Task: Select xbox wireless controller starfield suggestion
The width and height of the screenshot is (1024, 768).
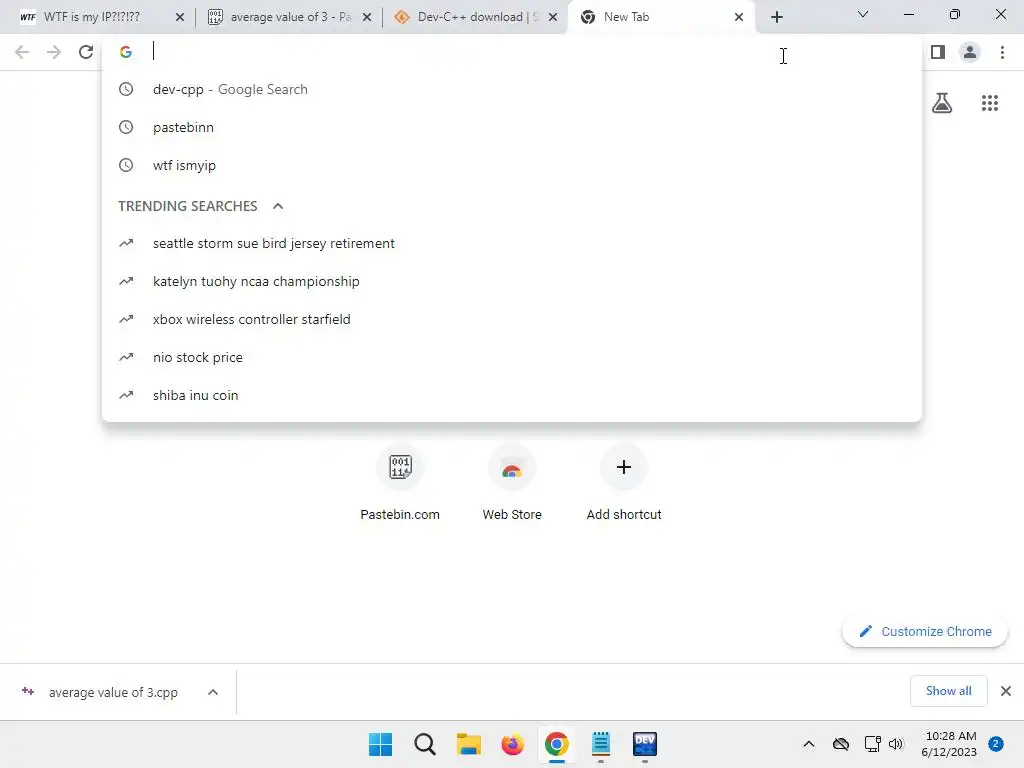Action: [x=512, y=319]
